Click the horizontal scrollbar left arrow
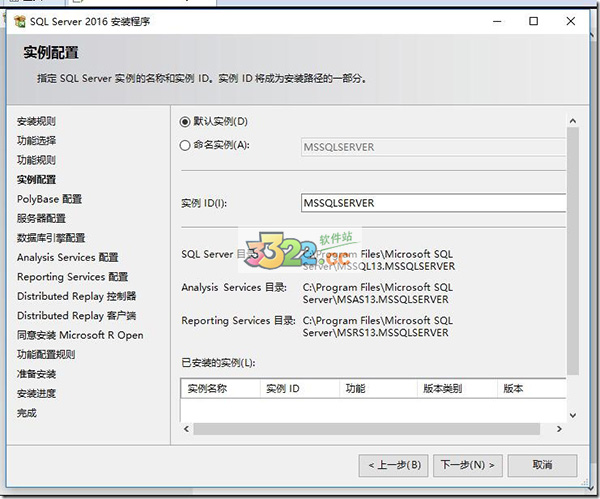This screenshot has height=499, width=600. 186,429
